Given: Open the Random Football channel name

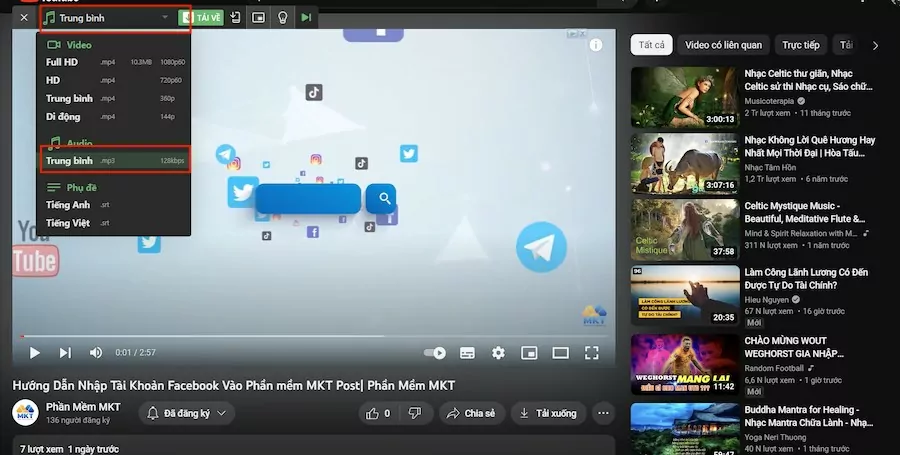Looking at the screenshot, I should coord(774,368).
